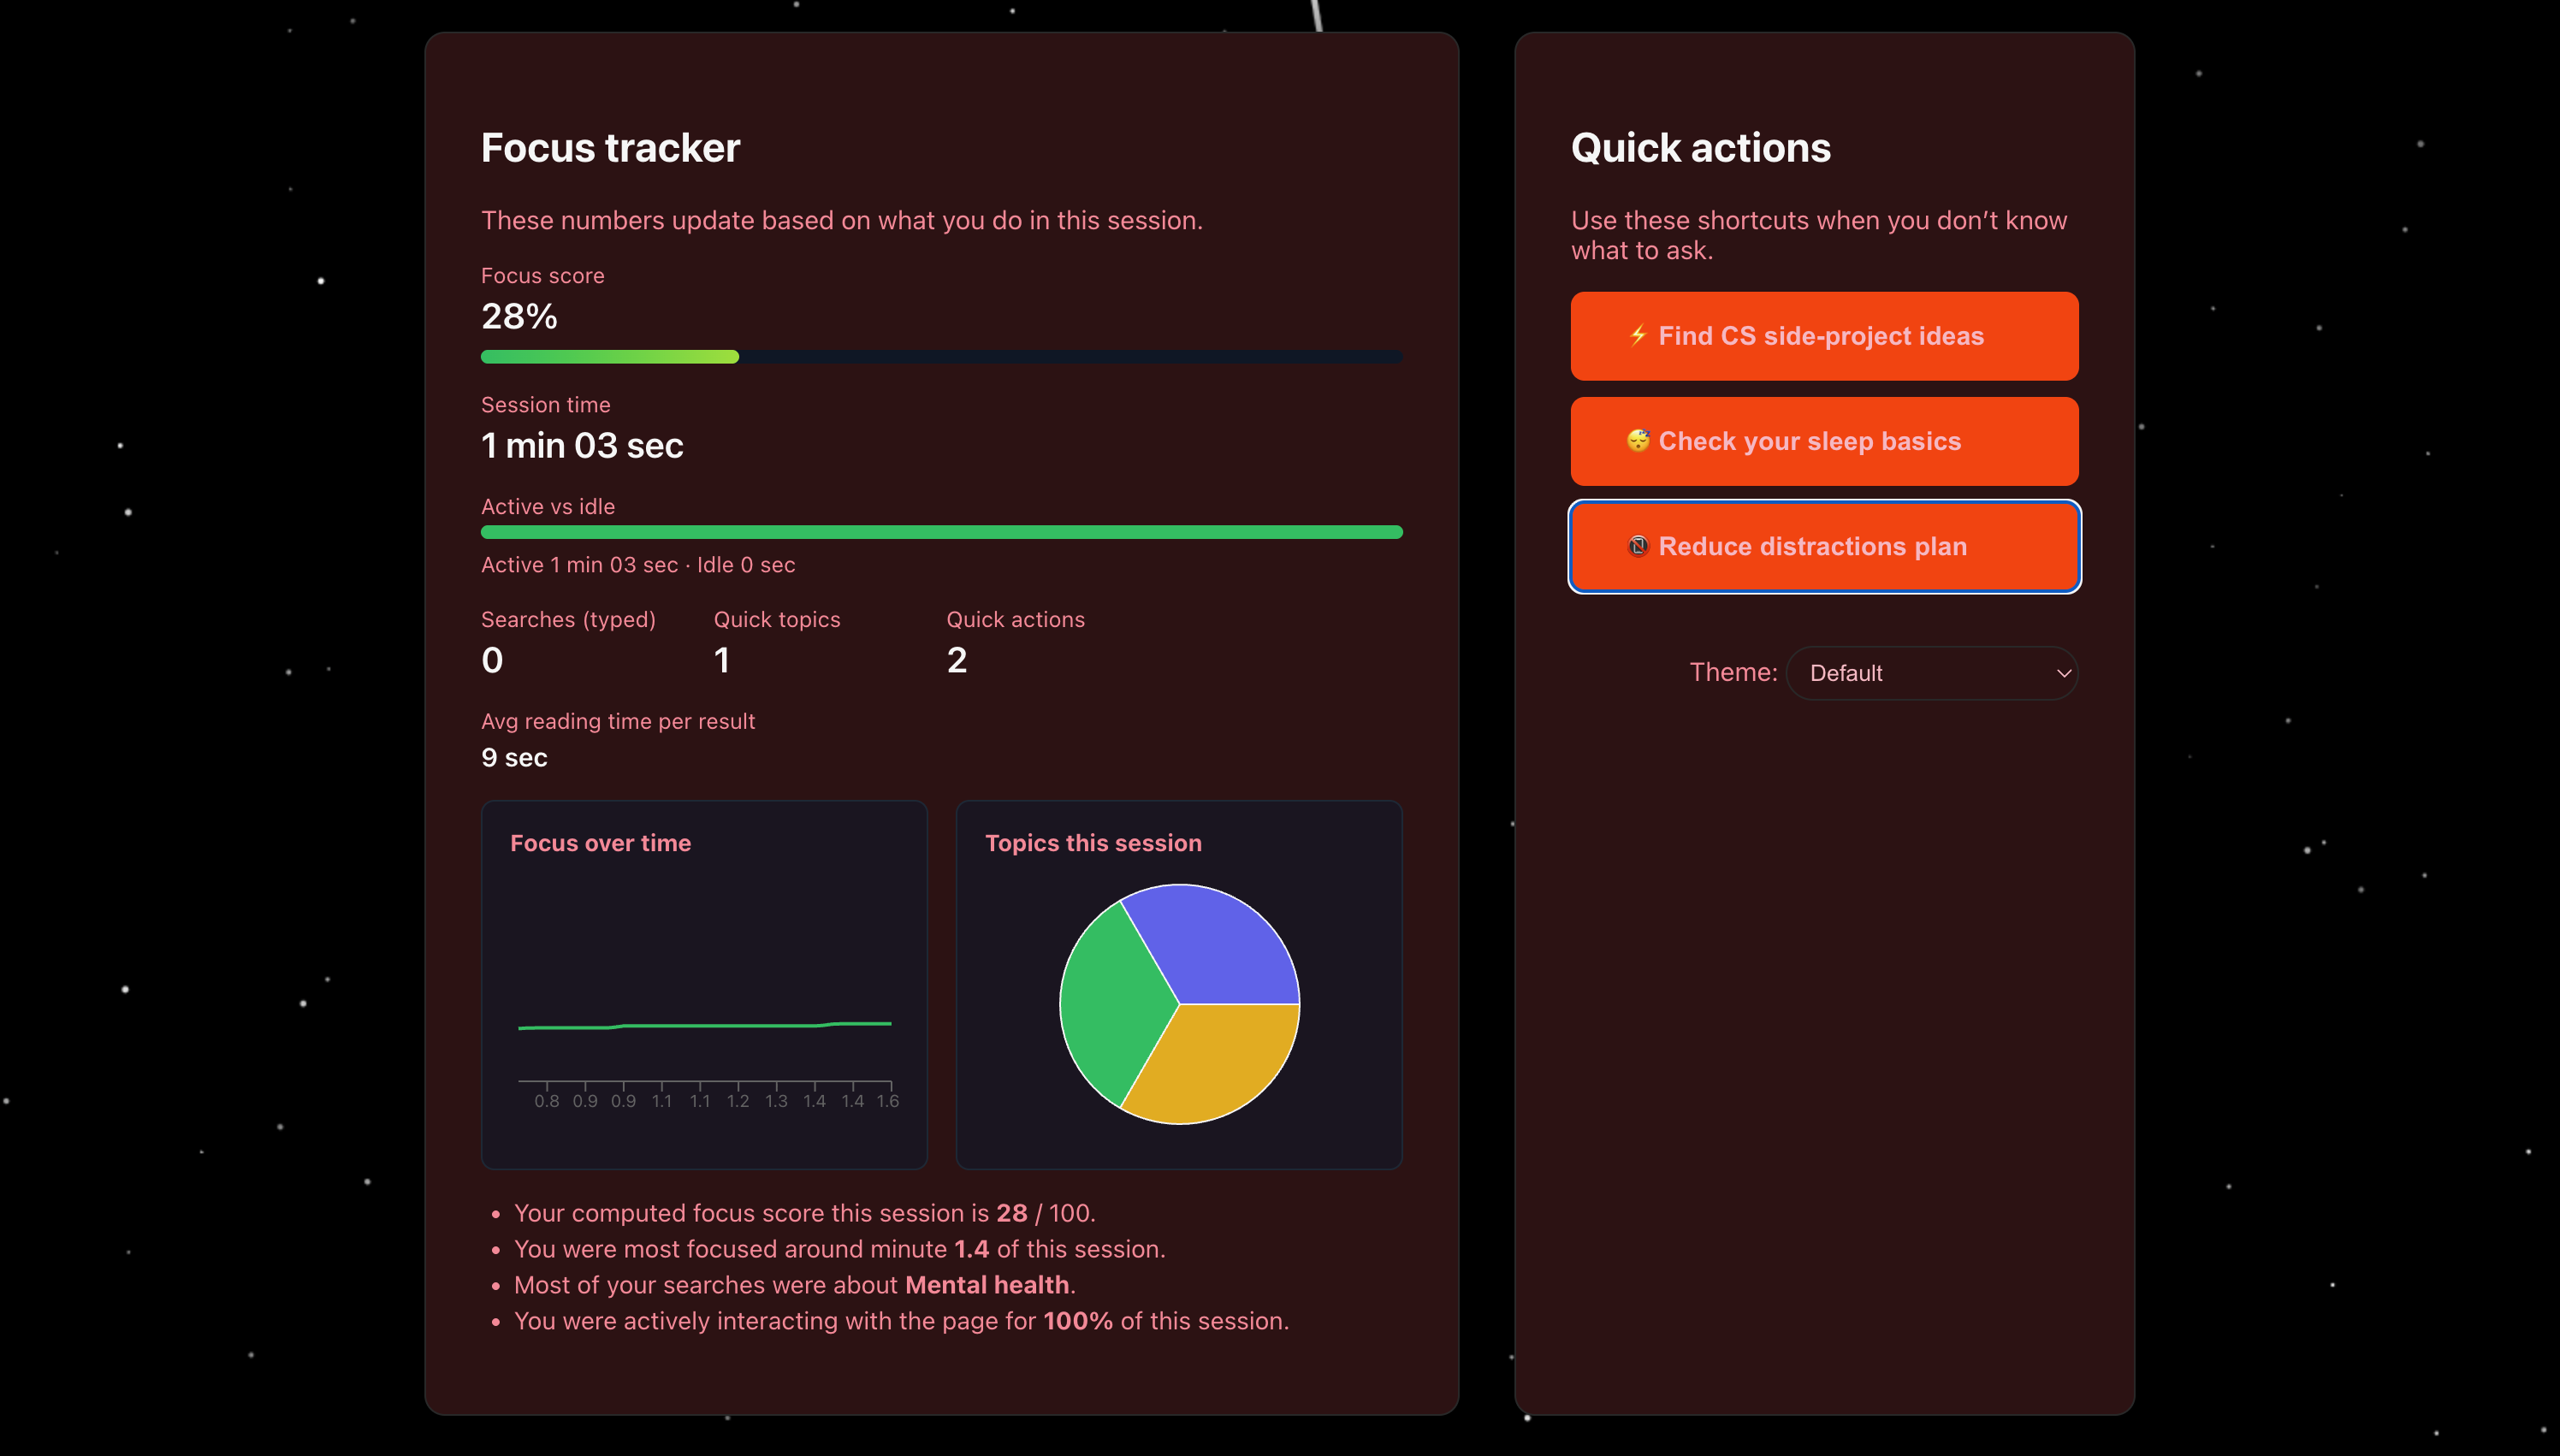
Task: Click the Searches (typed) count value
Action: click(x=492, y=660)
